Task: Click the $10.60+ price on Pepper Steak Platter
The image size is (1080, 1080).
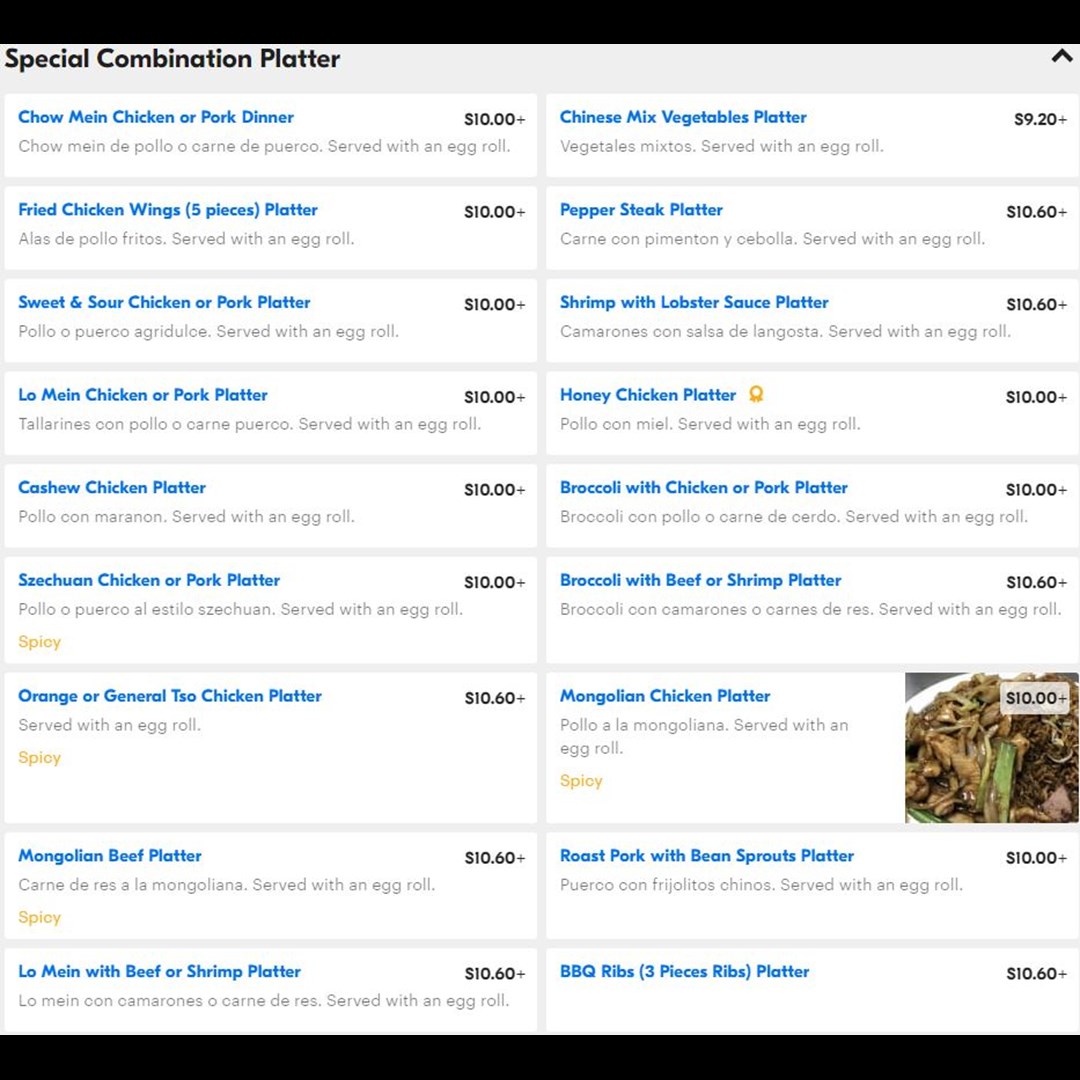Action: click(1037, 211)
